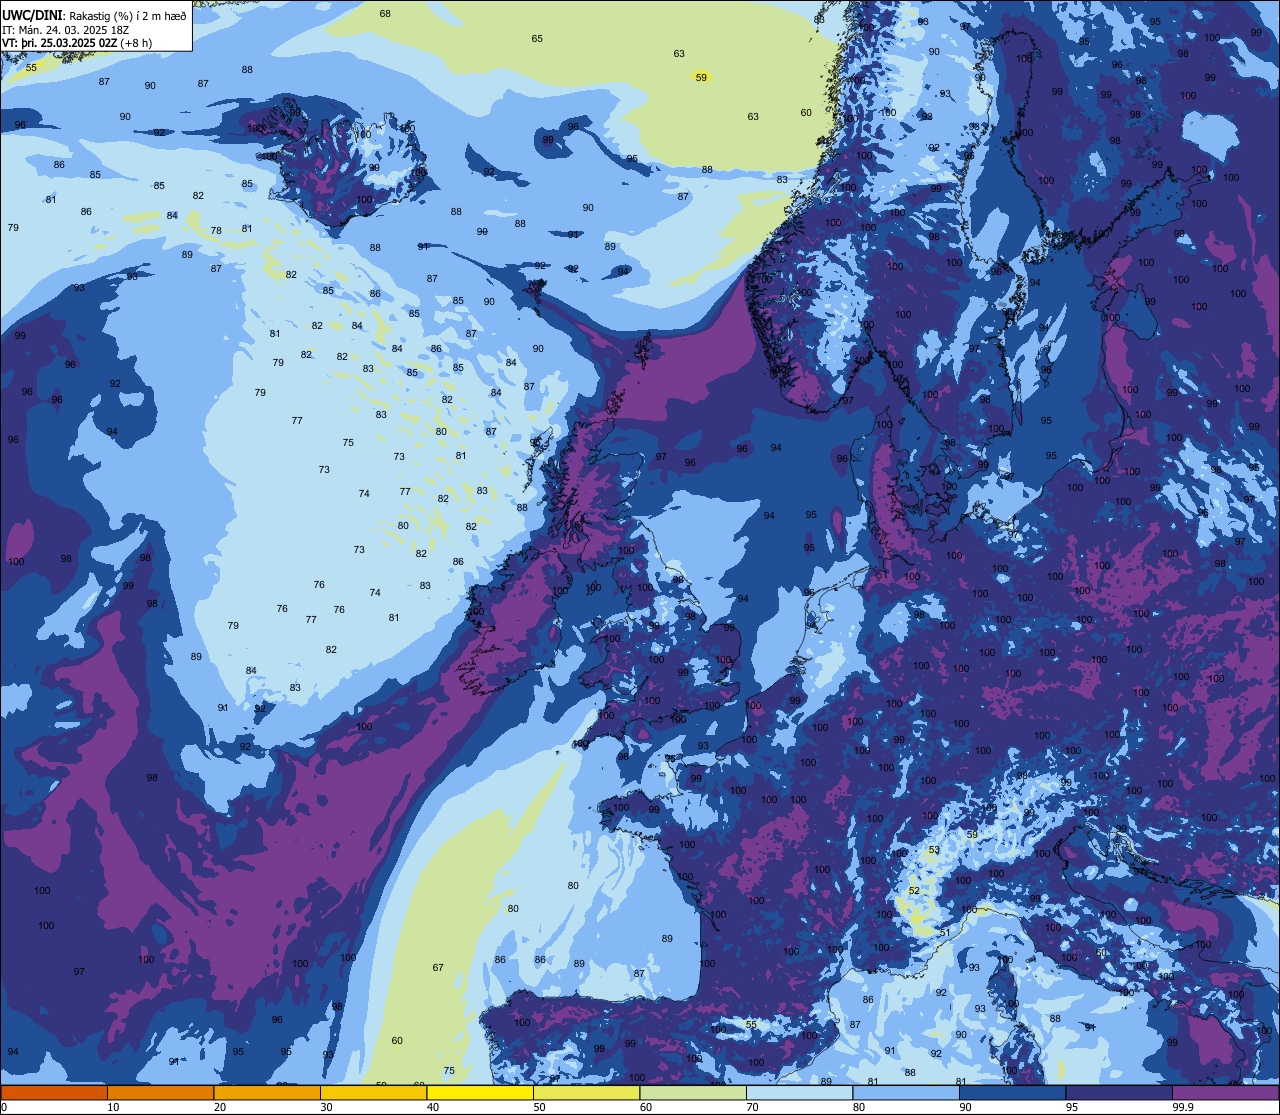Viewport: 1280px width, 1115px height.
Task: Click the 70–80 pale blue legend segment
Action: pos(799,1093)
